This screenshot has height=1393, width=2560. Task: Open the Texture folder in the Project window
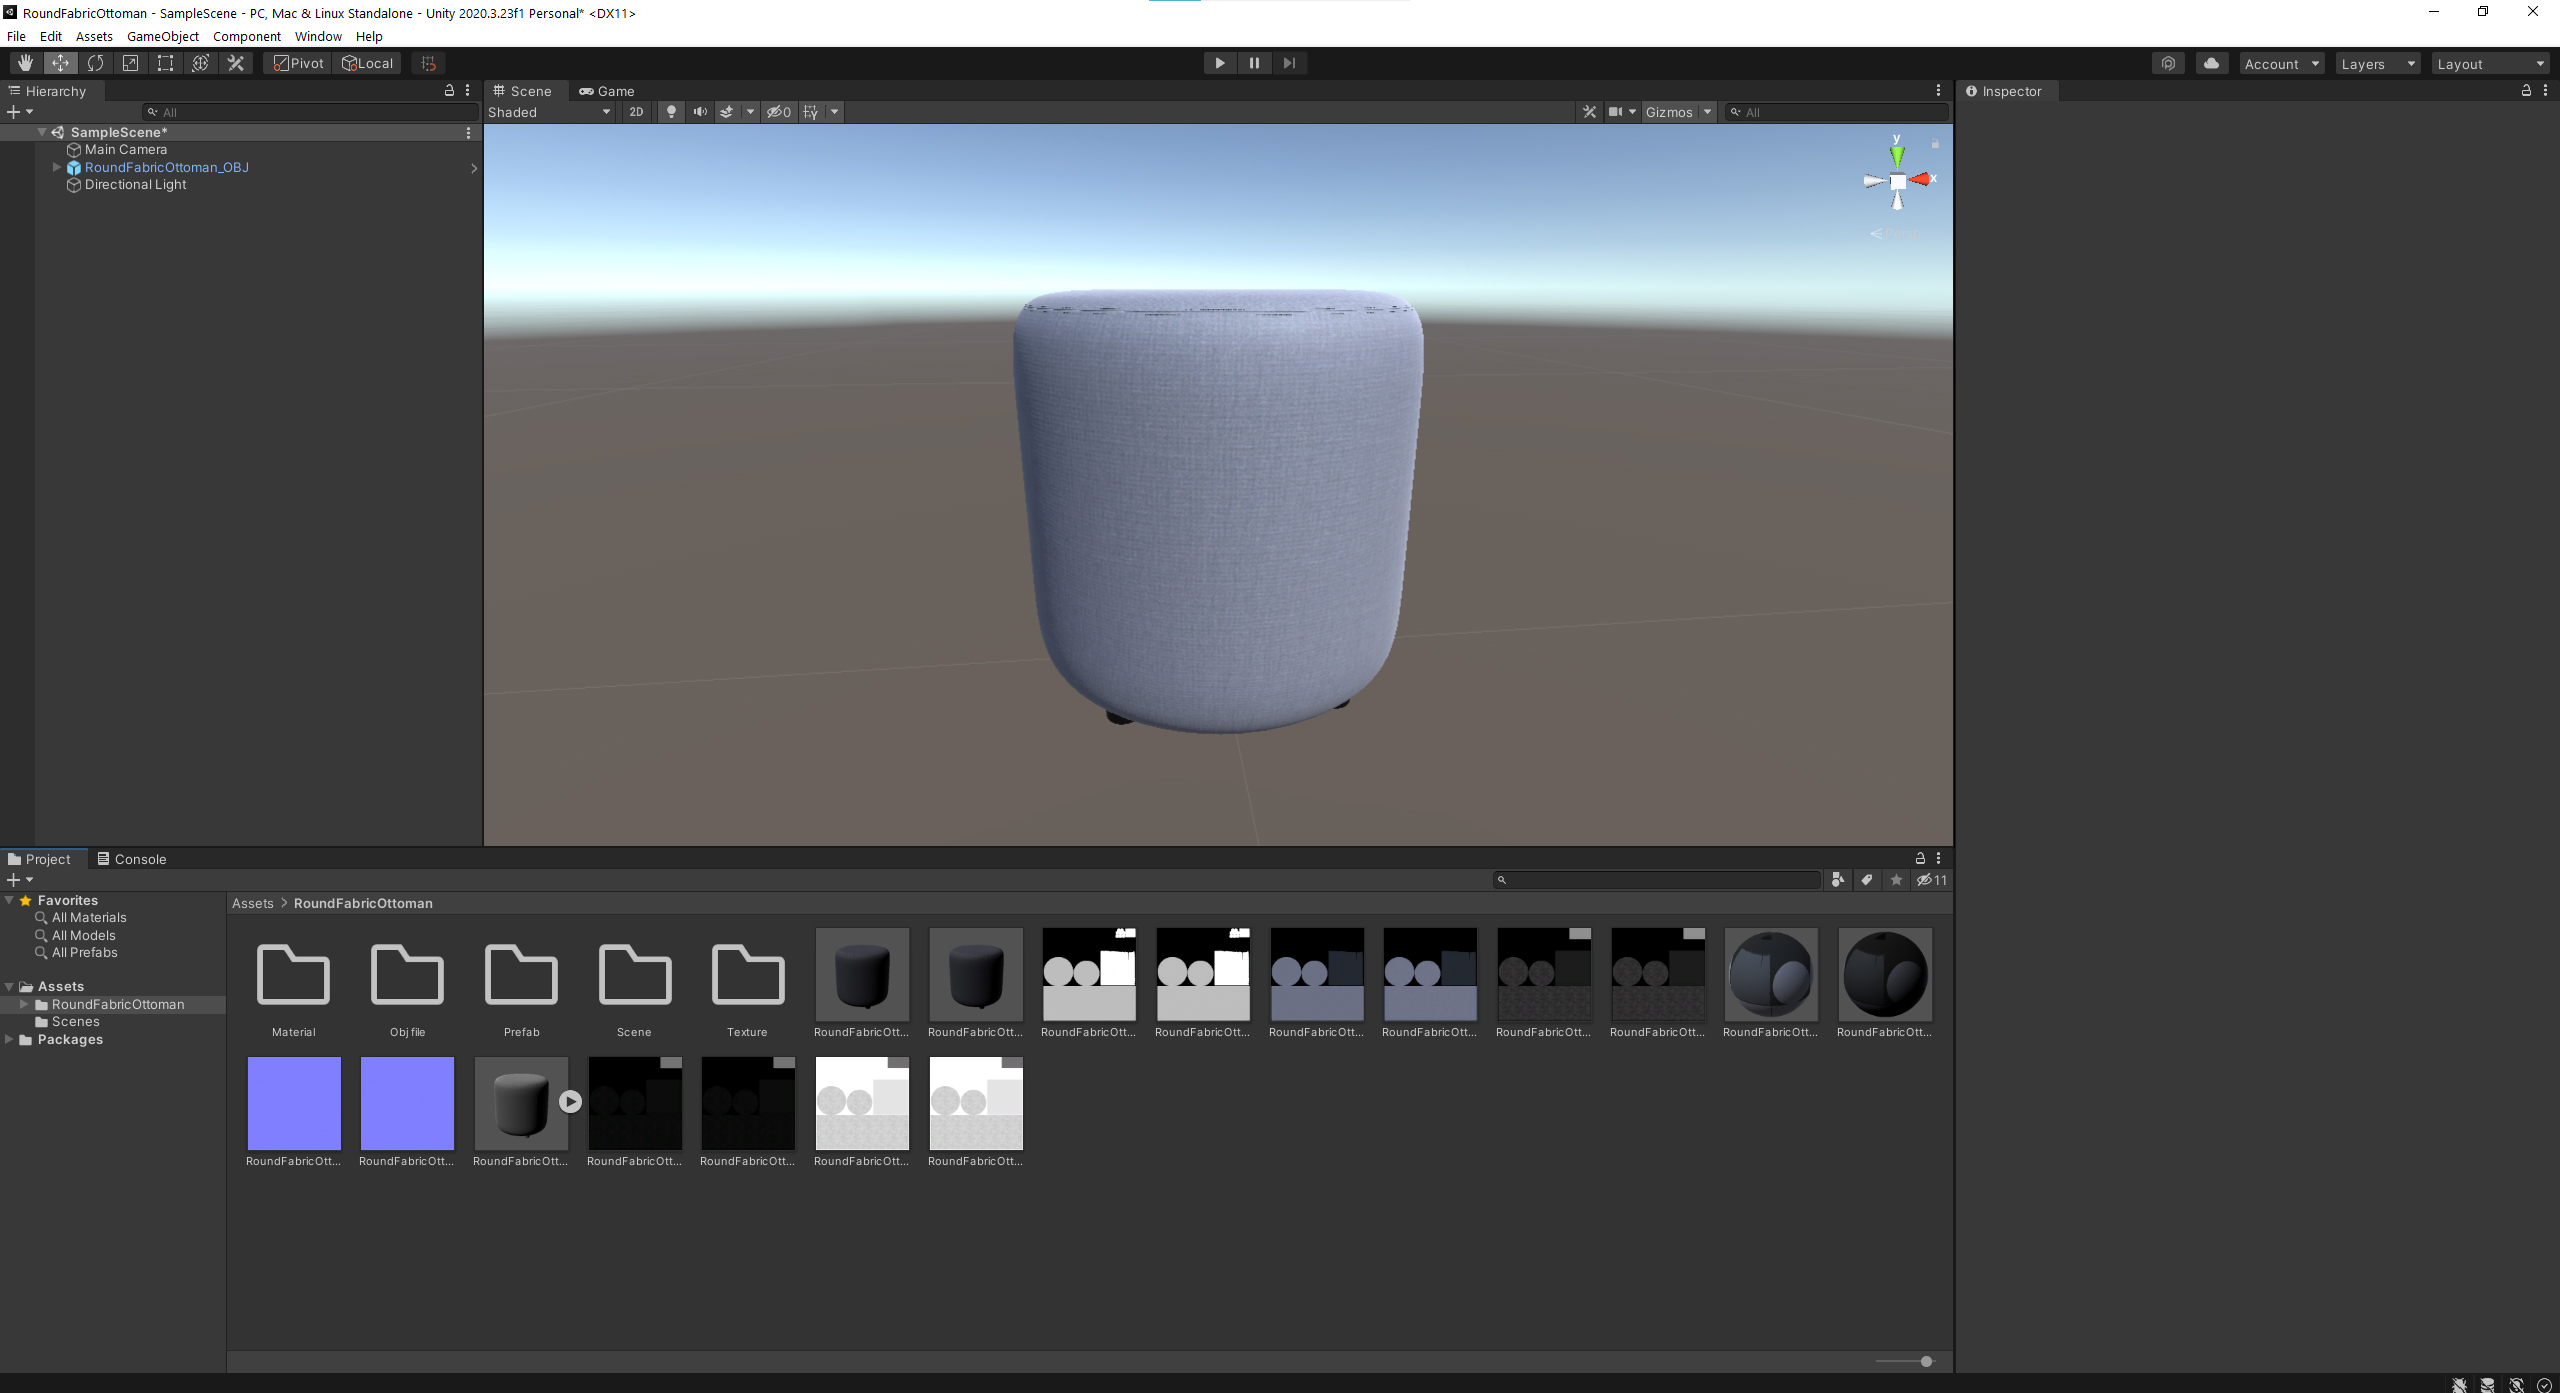(747, 975)
